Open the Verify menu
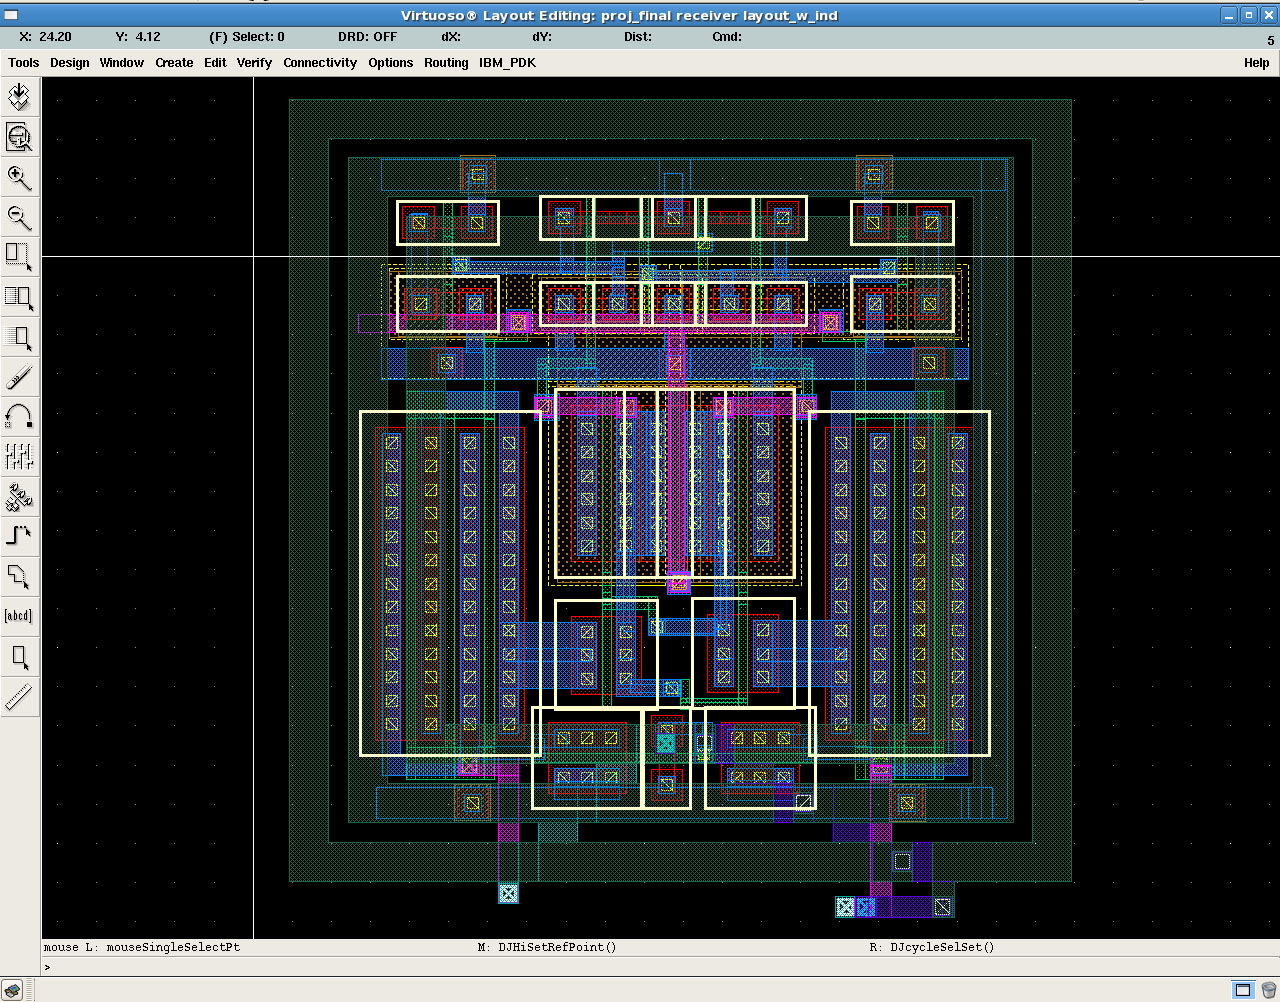Screen dimensions: 1280x1002 254,62
